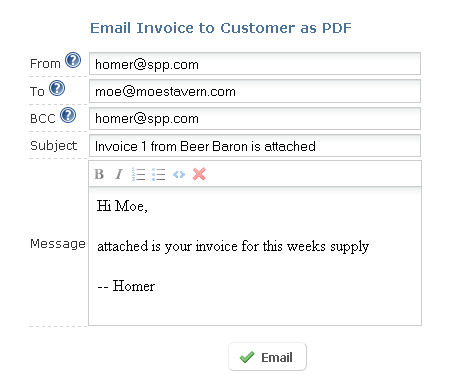
Task: Select the BCC email input field
Action: (255, 118)
